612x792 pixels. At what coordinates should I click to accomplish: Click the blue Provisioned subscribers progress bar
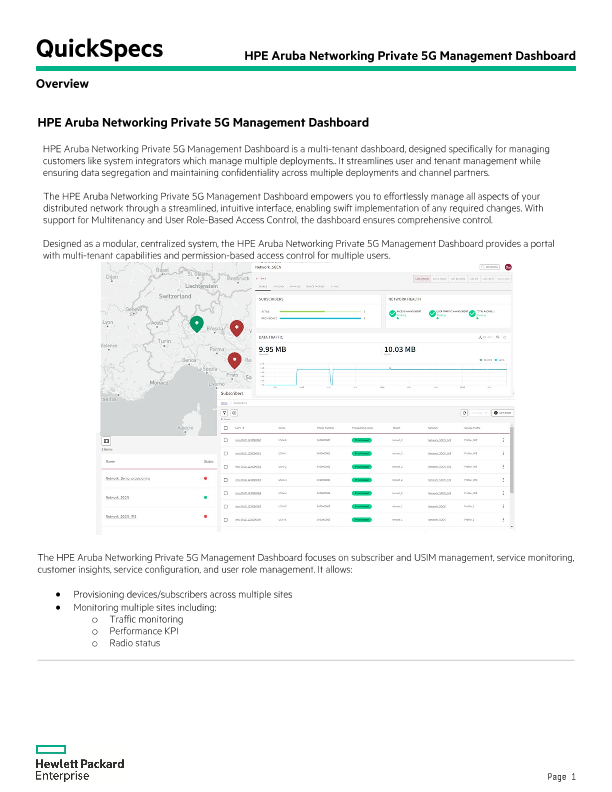point(321,318)
